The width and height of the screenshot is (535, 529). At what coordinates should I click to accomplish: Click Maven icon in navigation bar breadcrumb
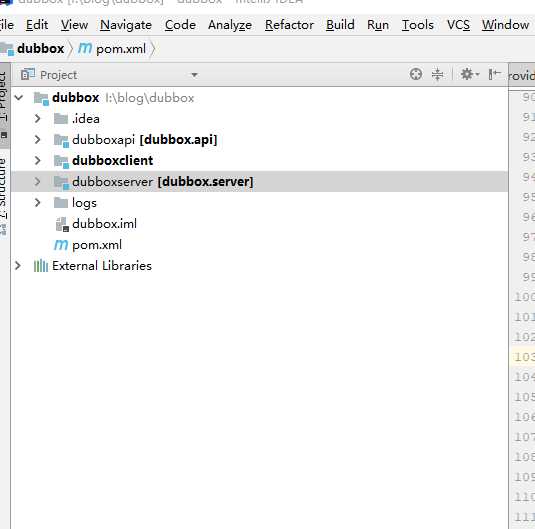pos(85,48)
